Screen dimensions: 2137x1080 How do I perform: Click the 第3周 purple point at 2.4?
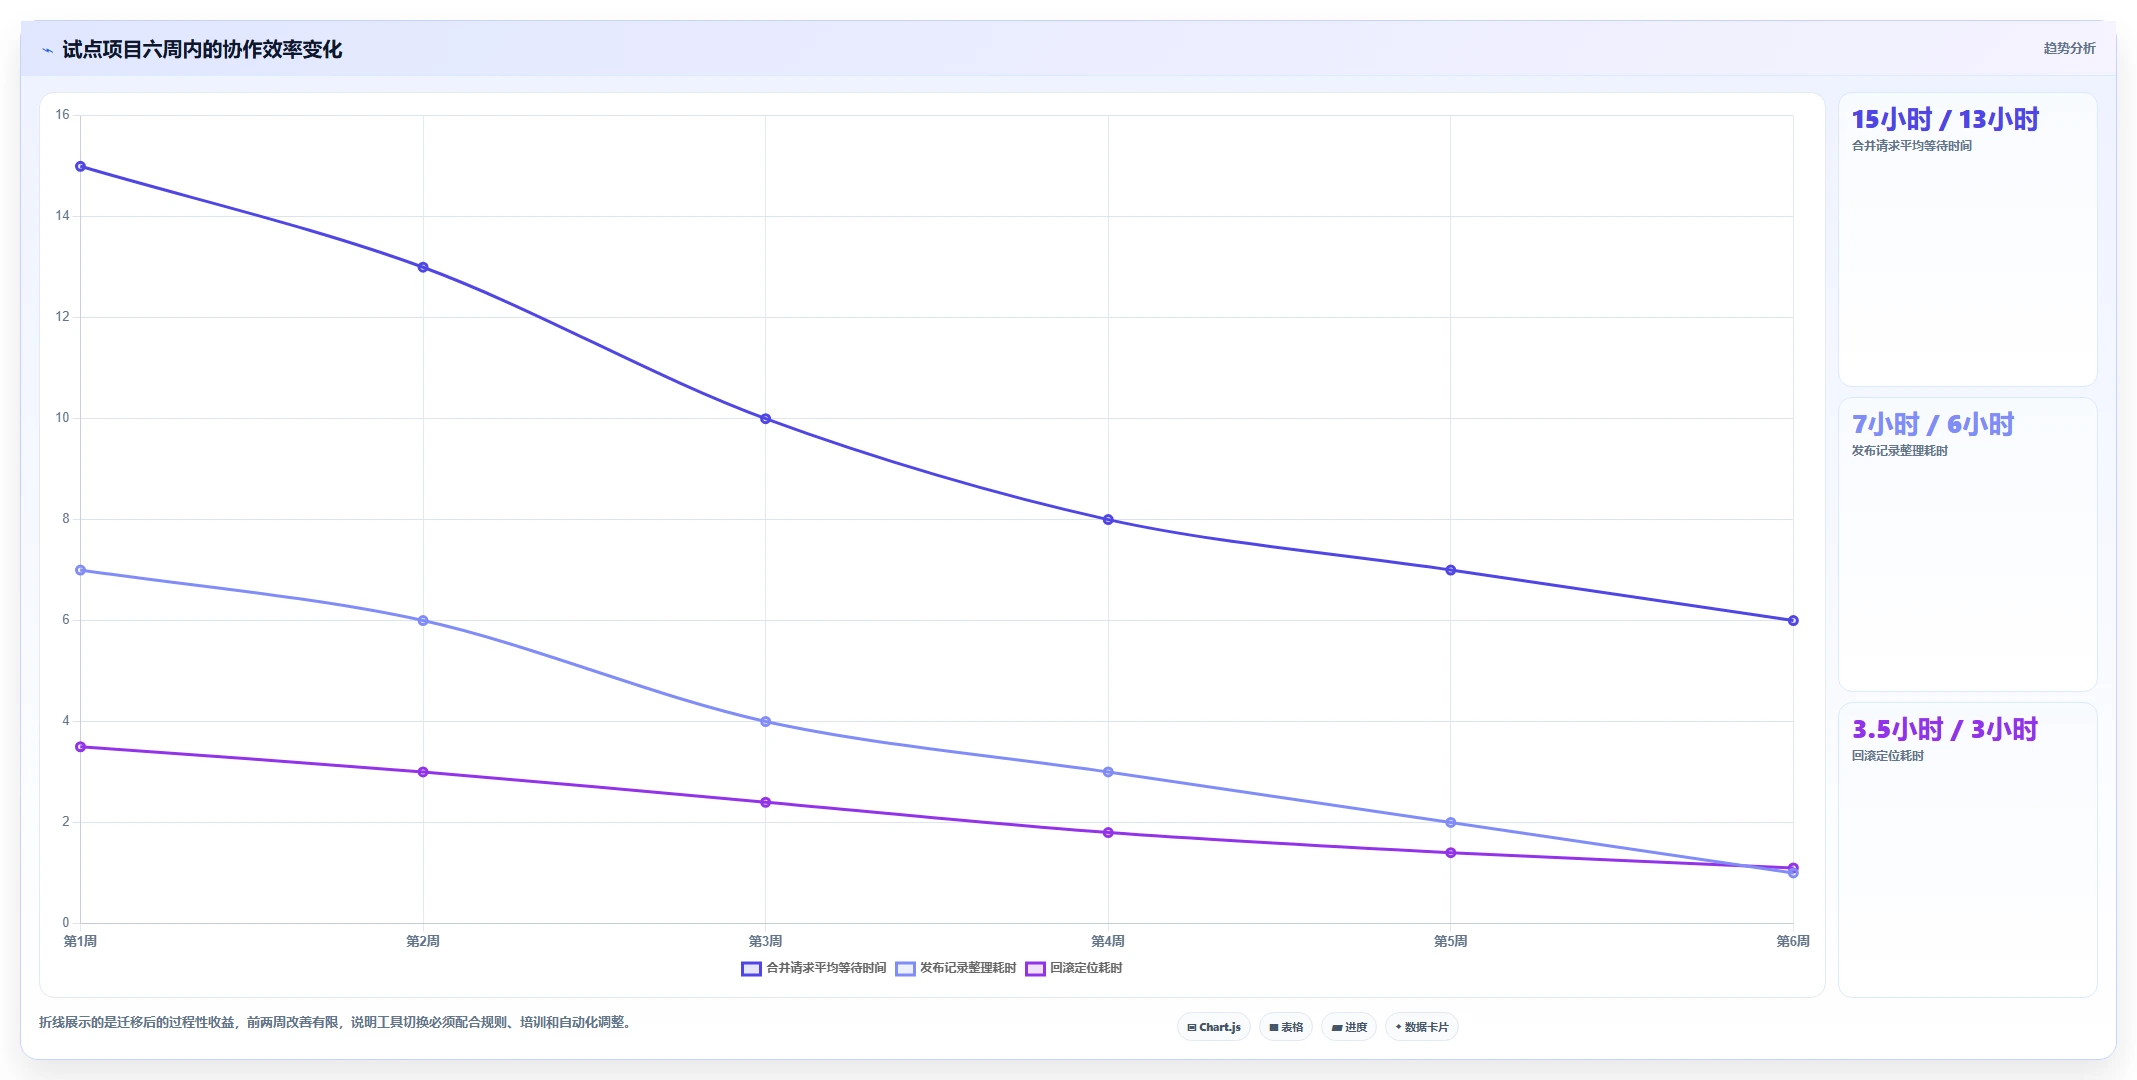click(766, 802)
